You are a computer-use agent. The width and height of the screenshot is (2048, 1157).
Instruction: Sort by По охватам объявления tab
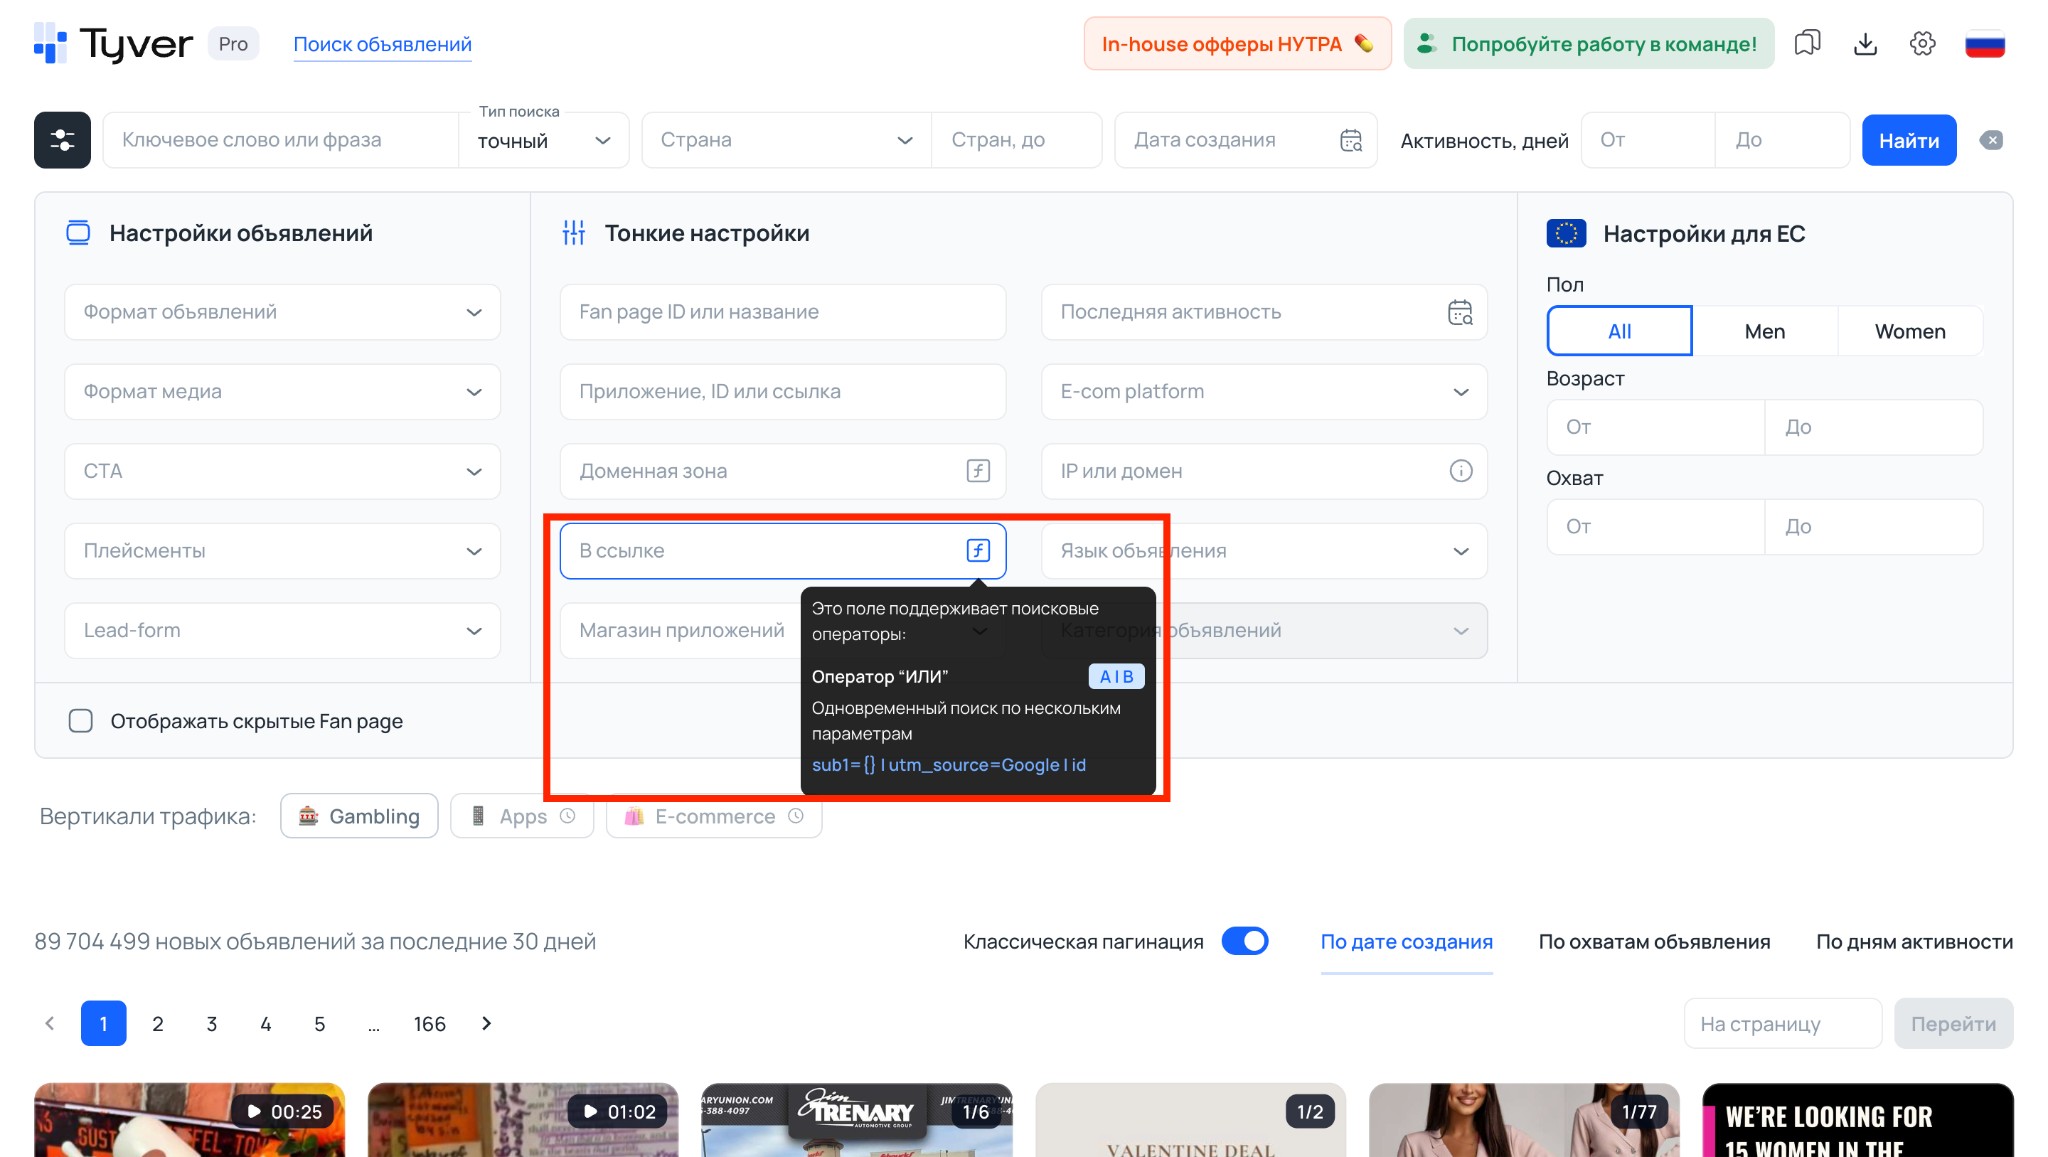pos(1654,941)
